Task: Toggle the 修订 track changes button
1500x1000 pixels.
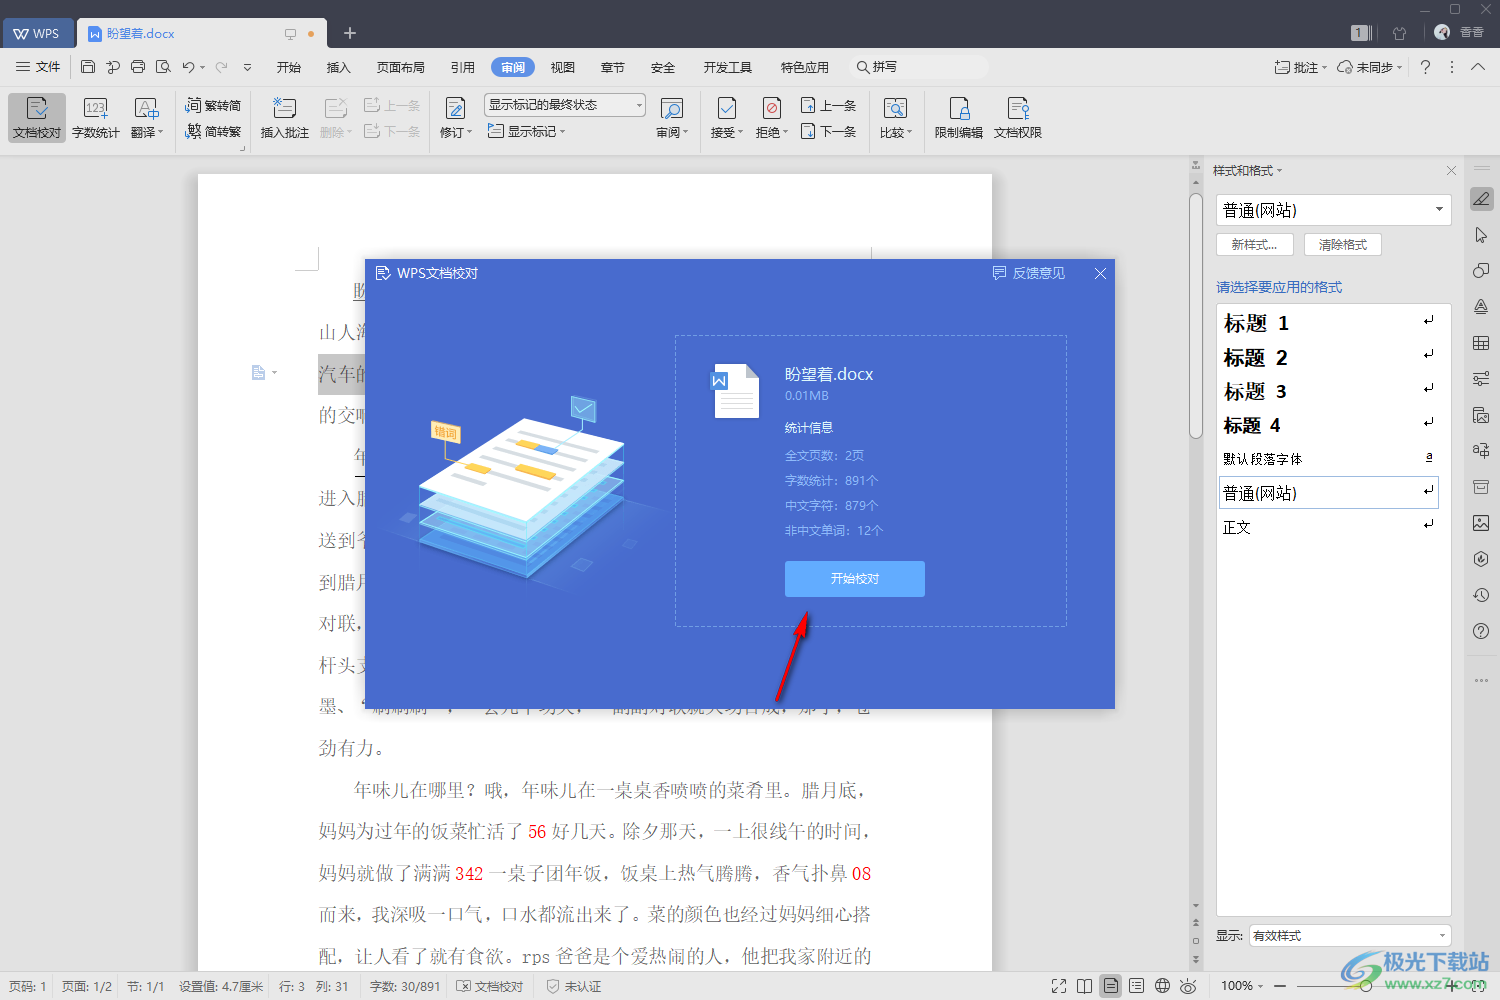Action: tap(455, 109)
